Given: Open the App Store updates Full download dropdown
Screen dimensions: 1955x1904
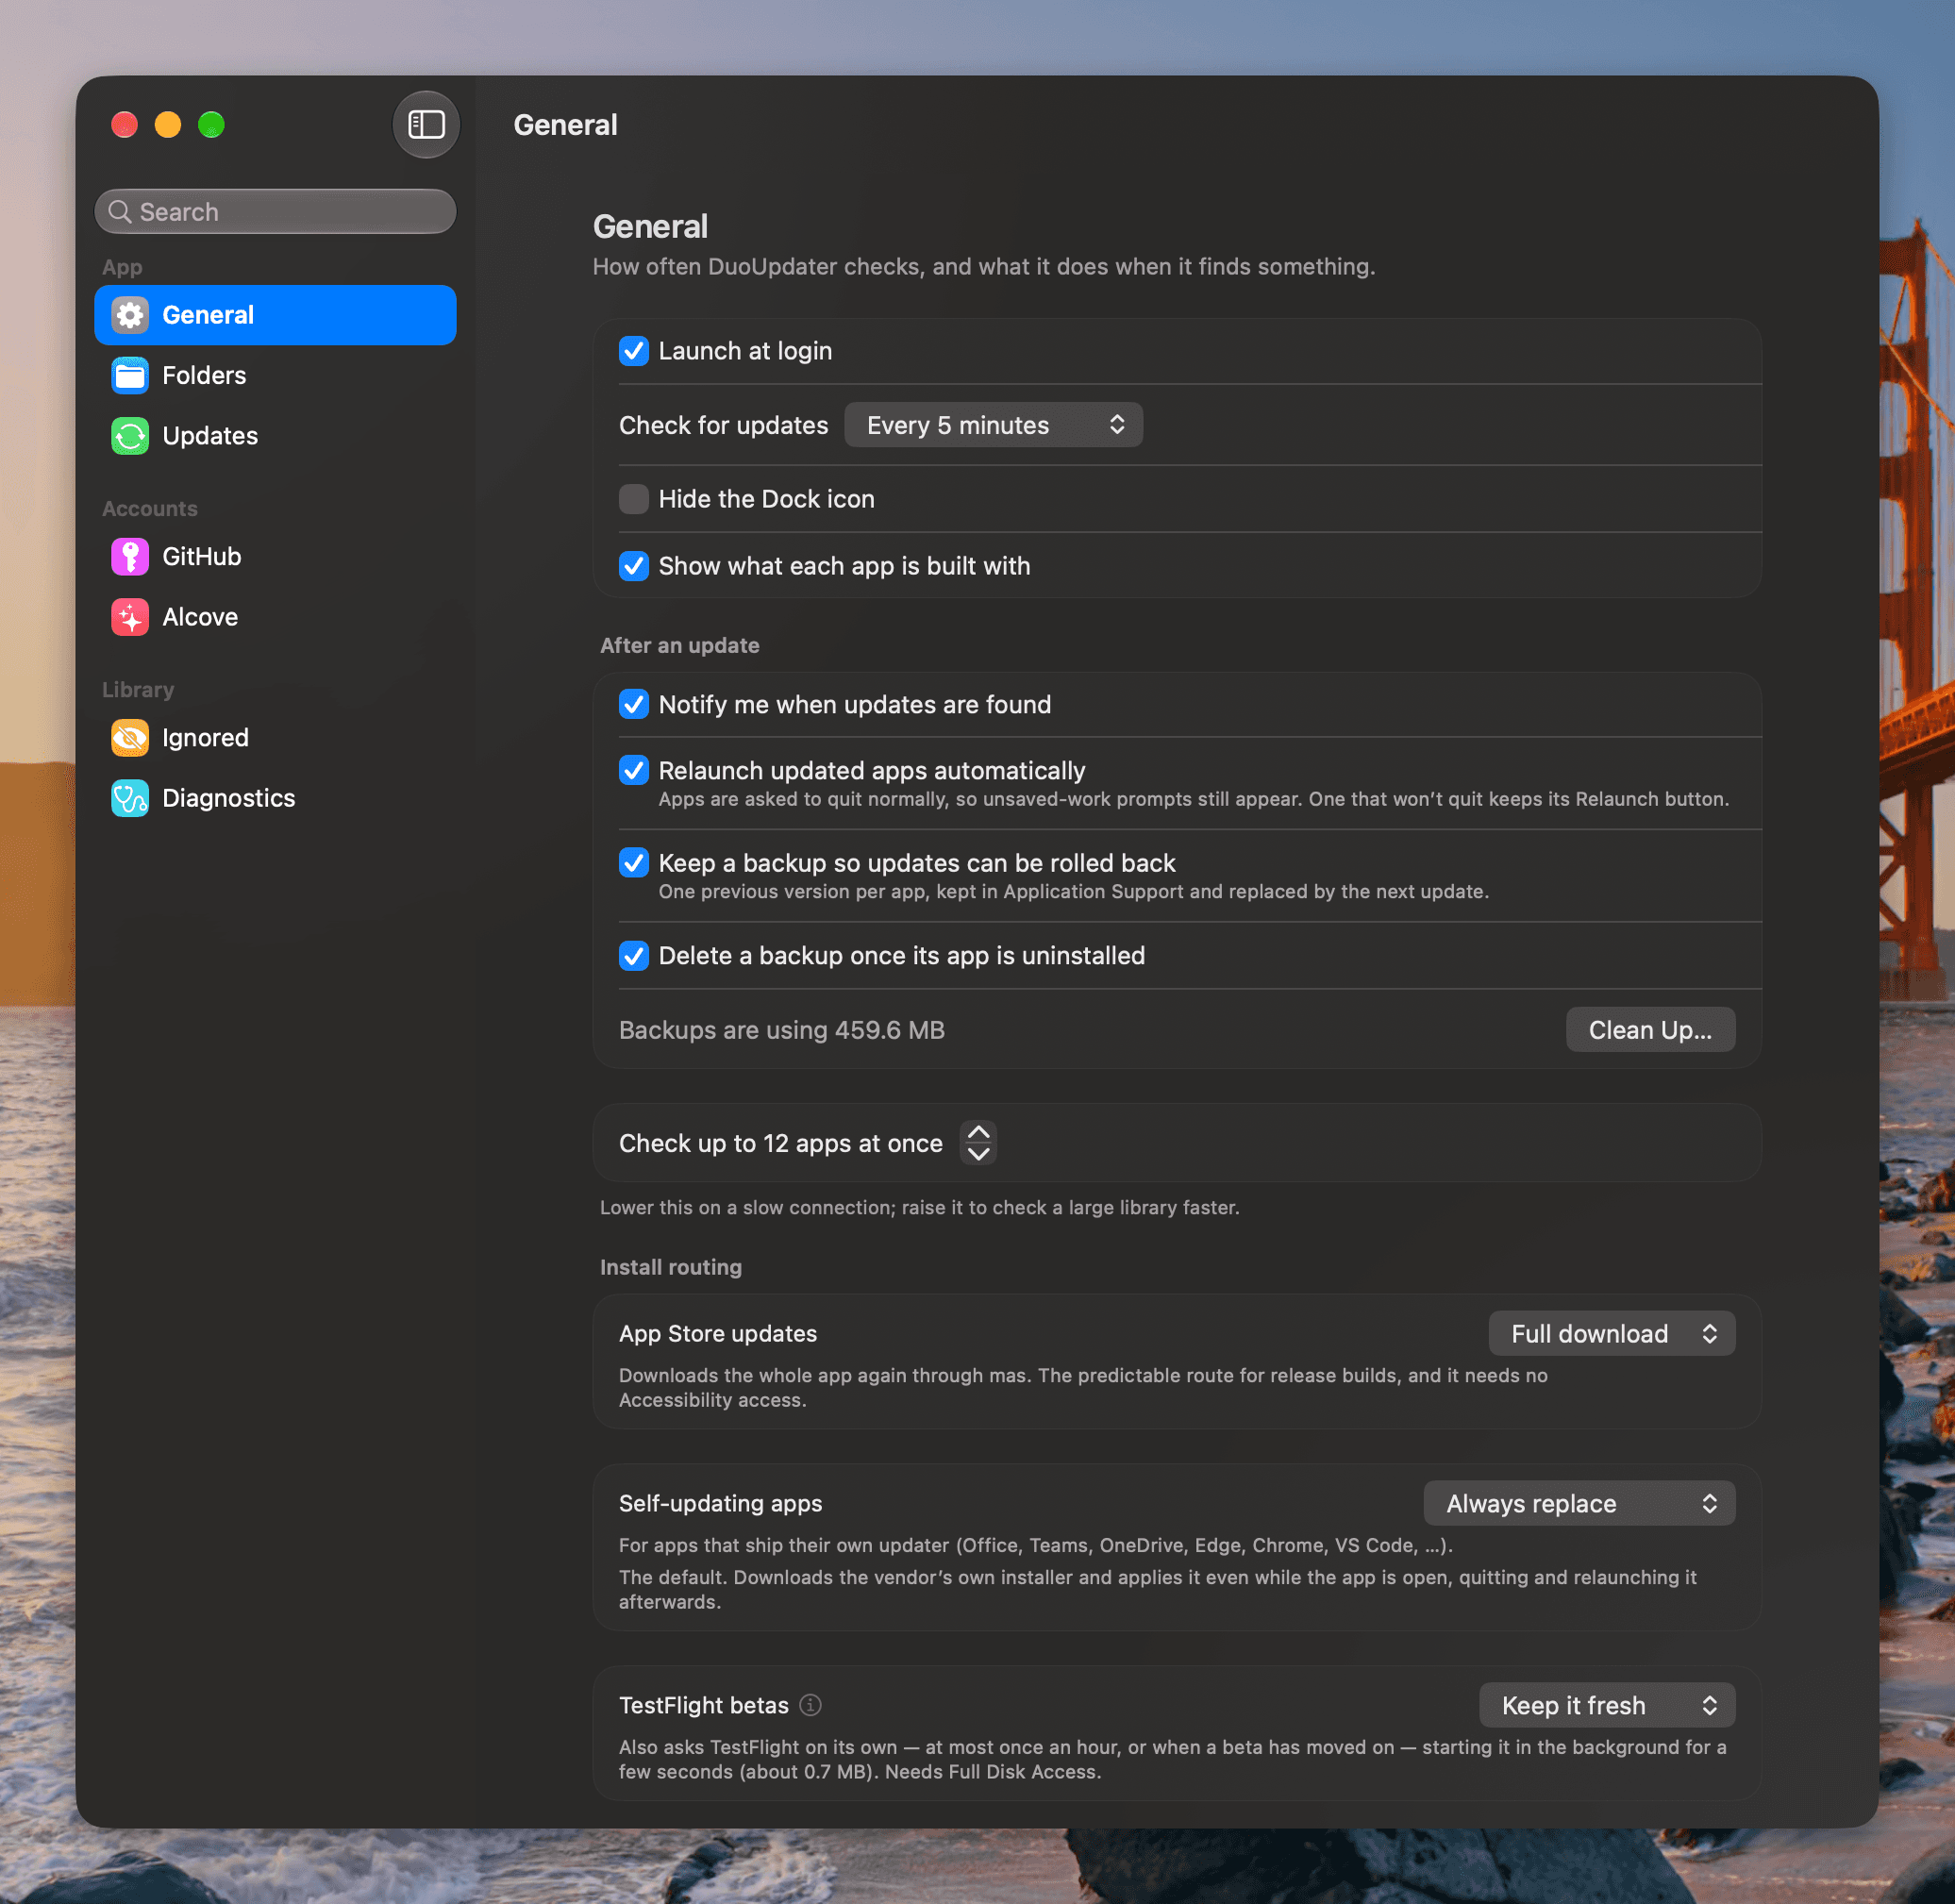Looking at the screenshot, I should [x=1611, y=1334].
